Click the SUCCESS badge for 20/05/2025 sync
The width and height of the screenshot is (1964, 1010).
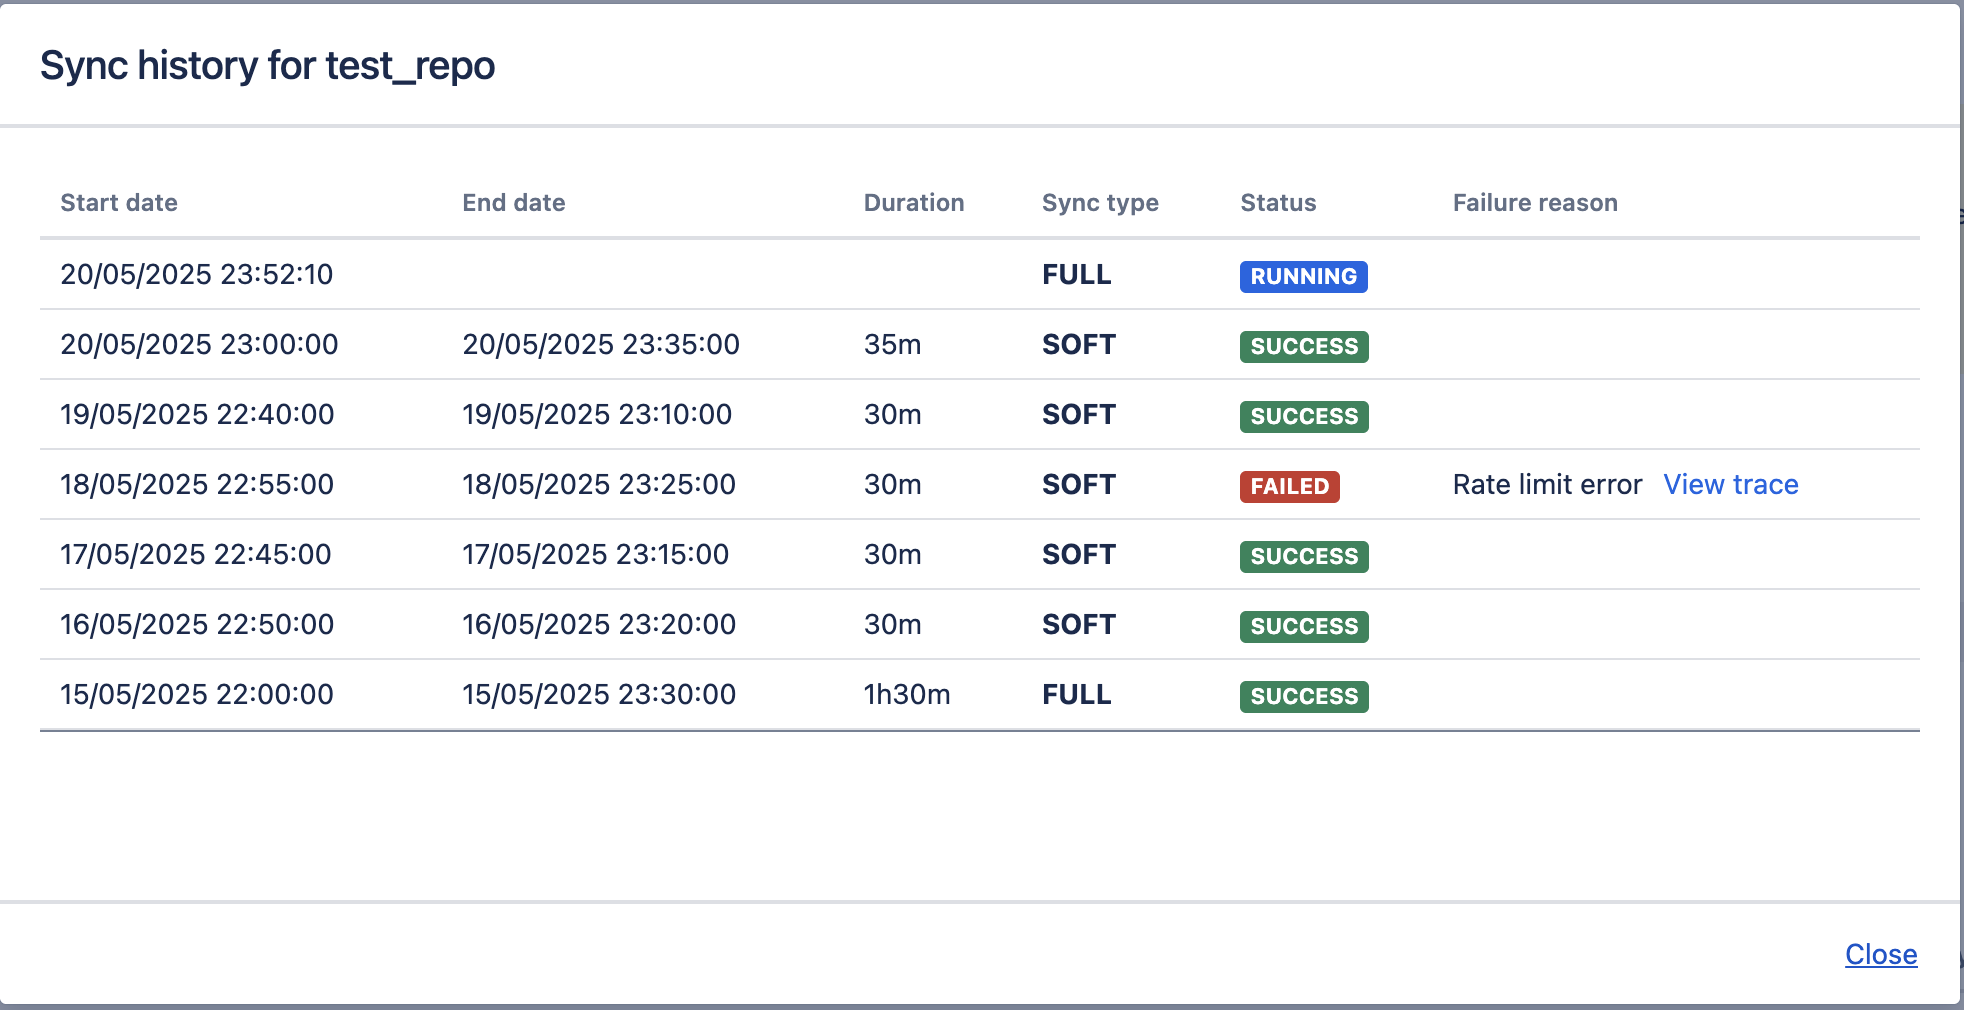pos(1304,346)
